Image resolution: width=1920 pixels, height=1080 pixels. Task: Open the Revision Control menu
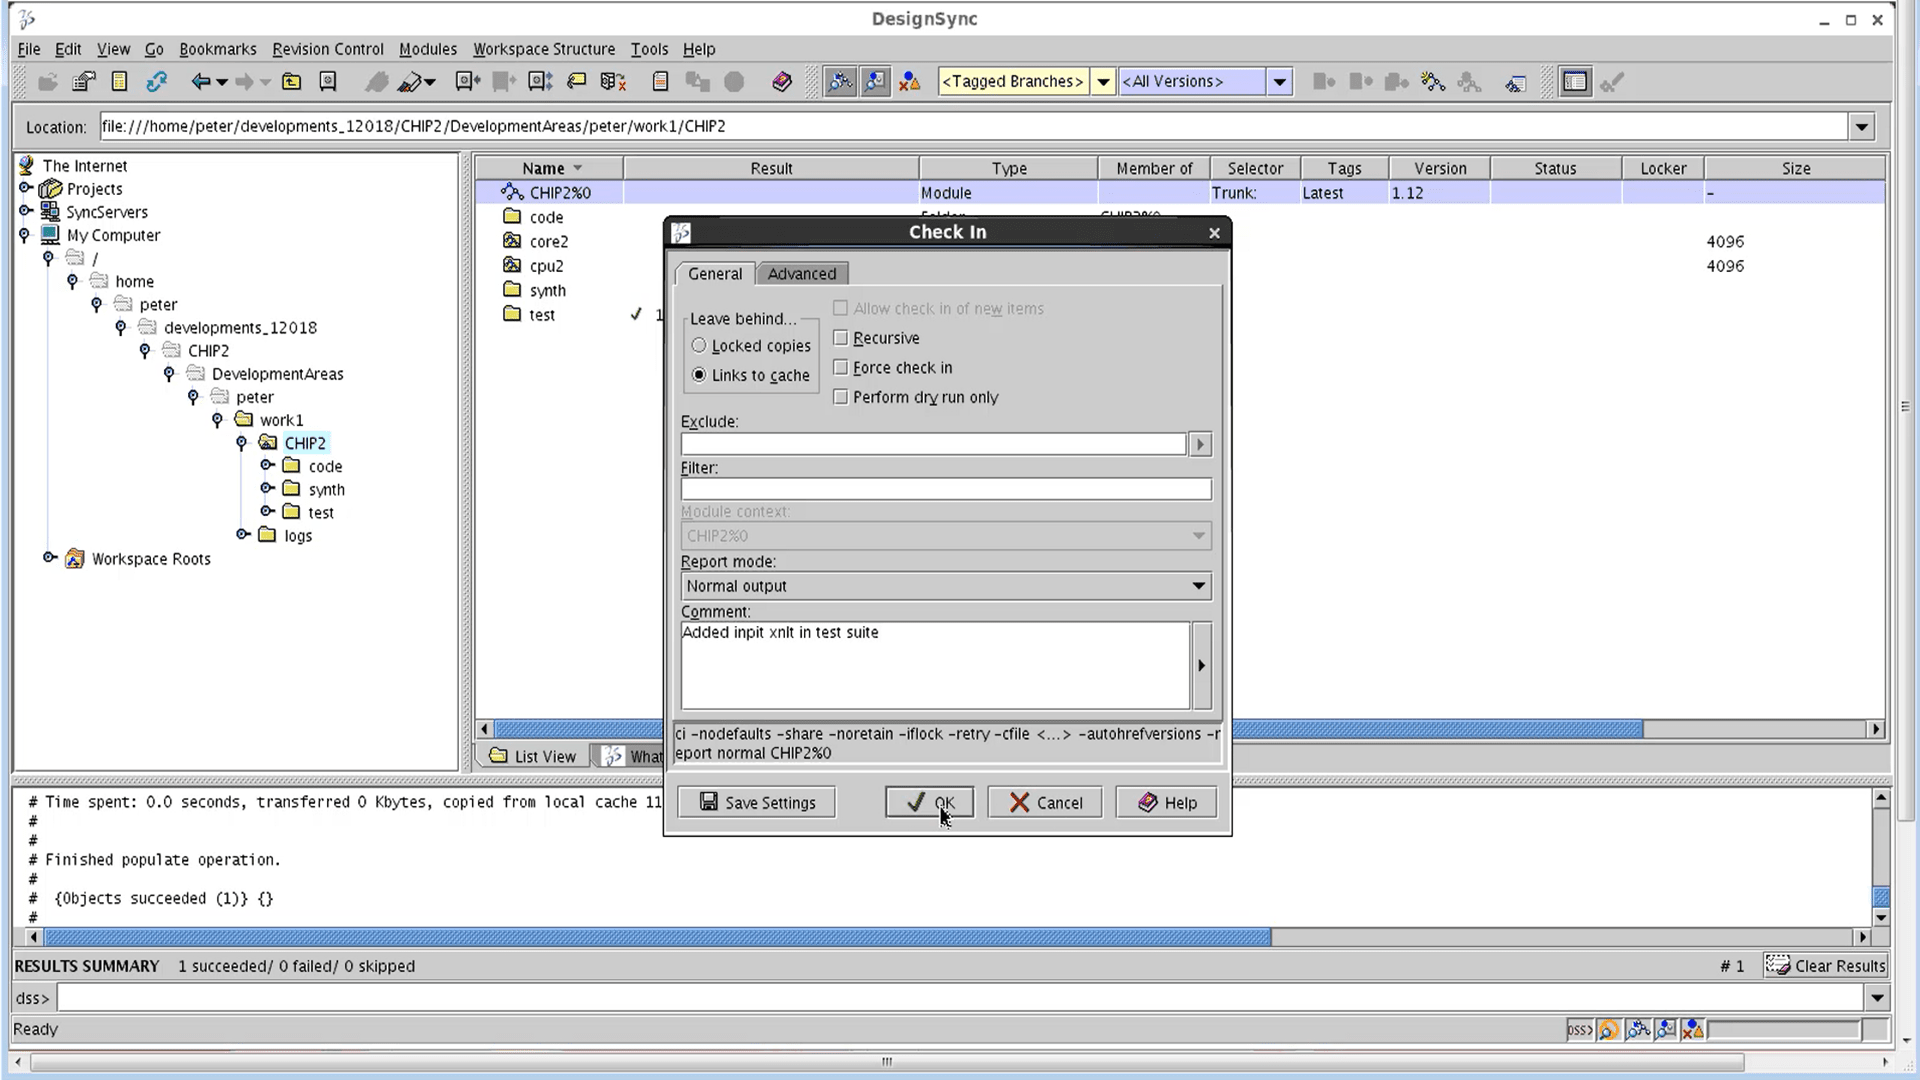[327, 49]
